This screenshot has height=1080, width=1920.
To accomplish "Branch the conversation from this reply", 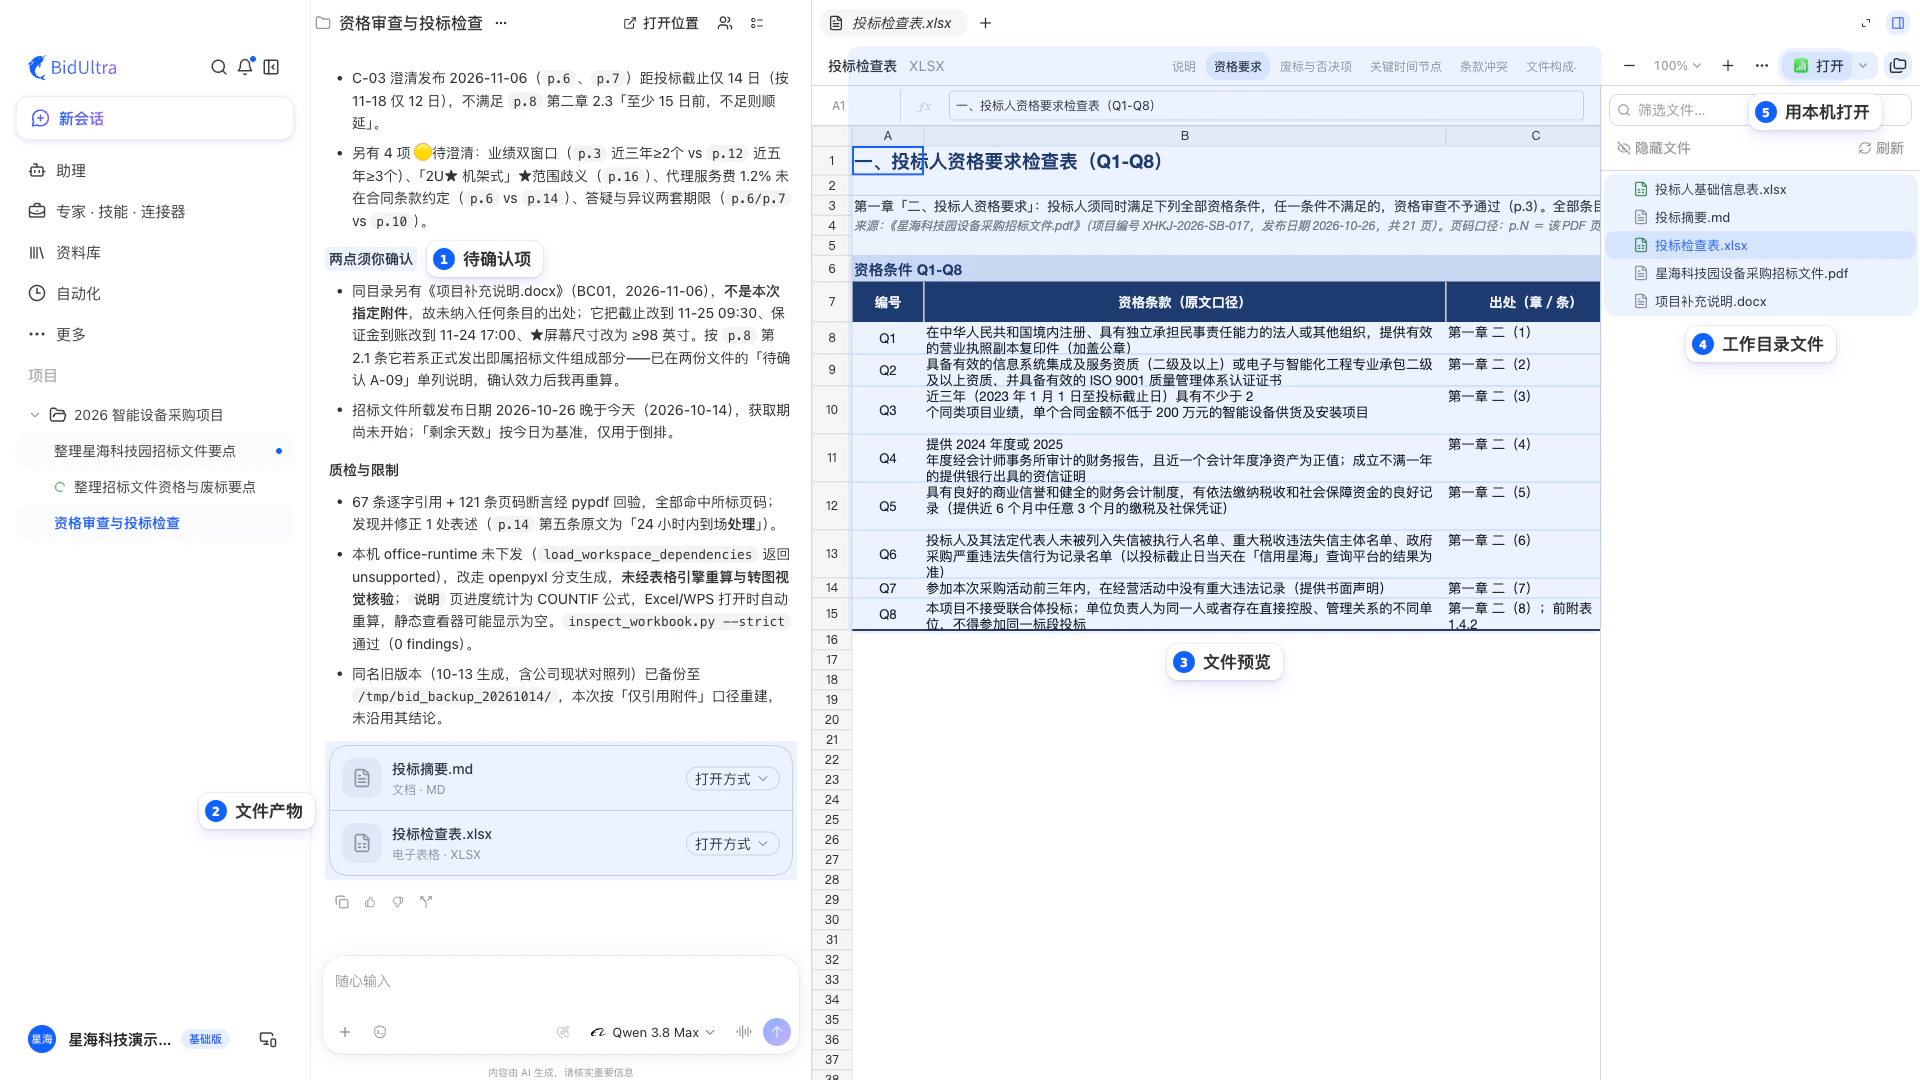I will click(426, 902).
